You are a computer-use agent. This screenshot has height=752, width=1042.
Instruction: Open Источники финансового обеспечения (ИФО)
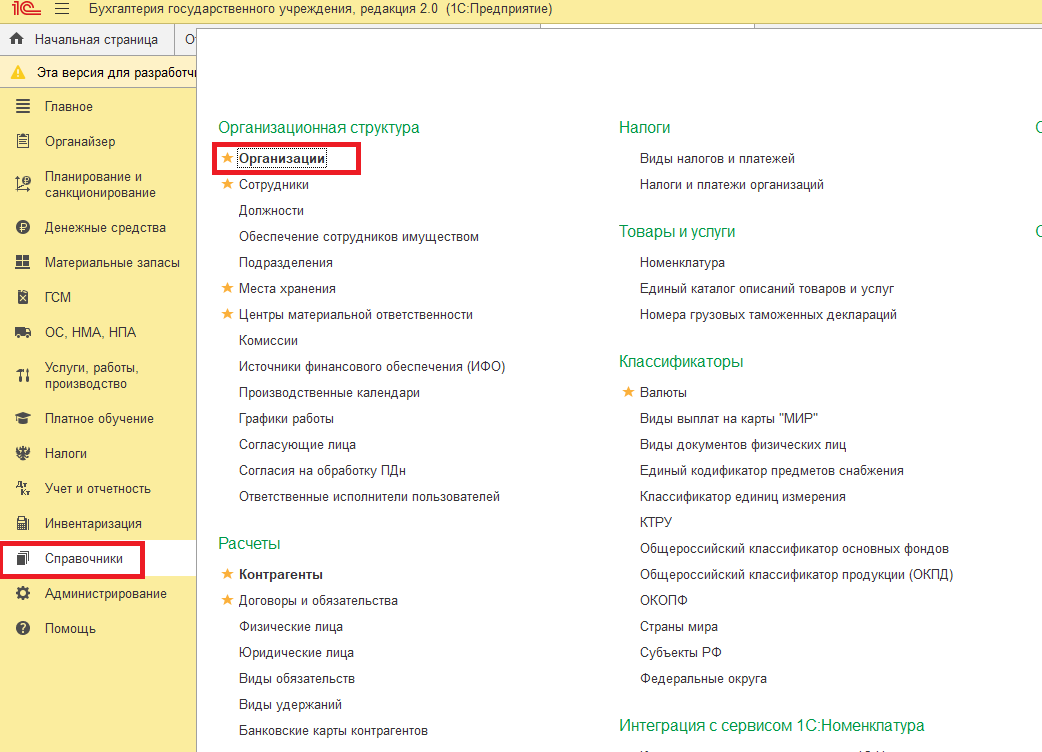coord(372,366)
